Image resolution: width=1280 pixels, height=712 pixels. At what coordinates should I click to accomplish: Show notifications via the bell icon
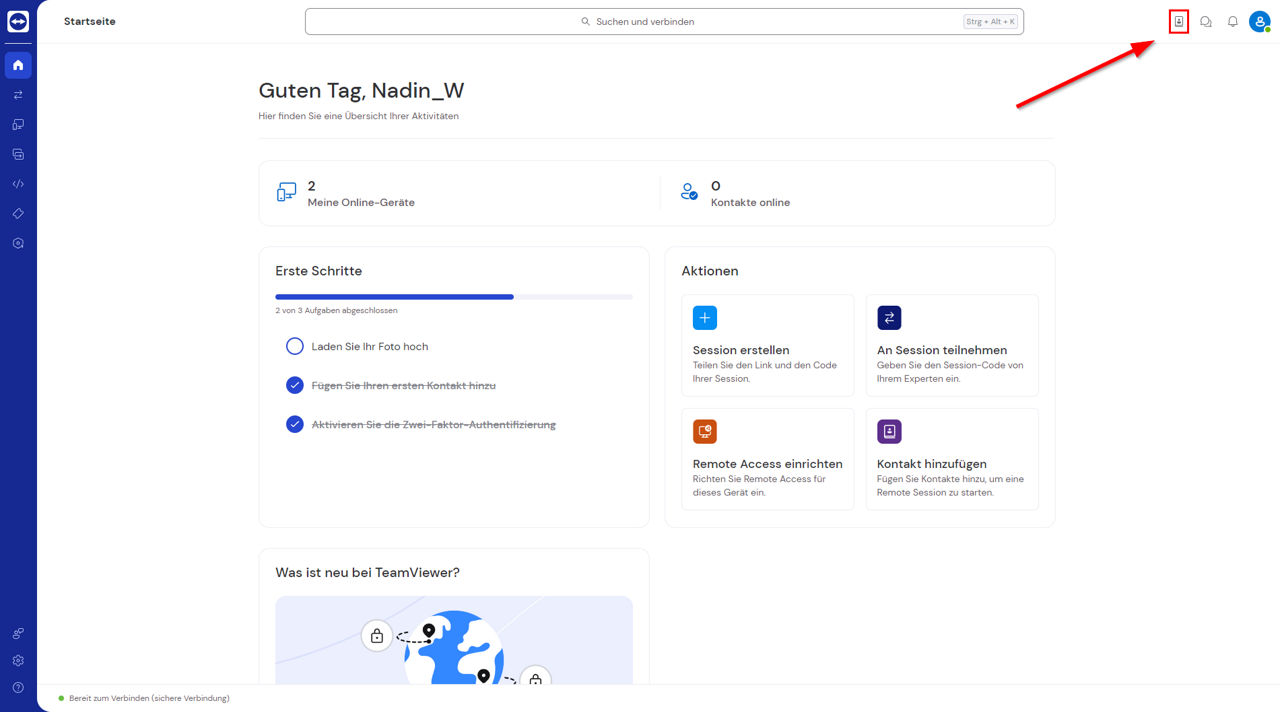coord(1233,21)
